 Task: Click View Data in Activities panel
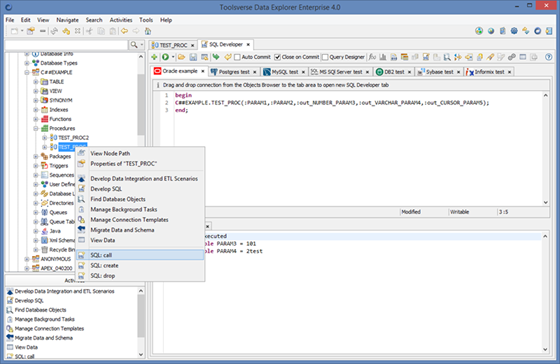click(x=26, y=347)
